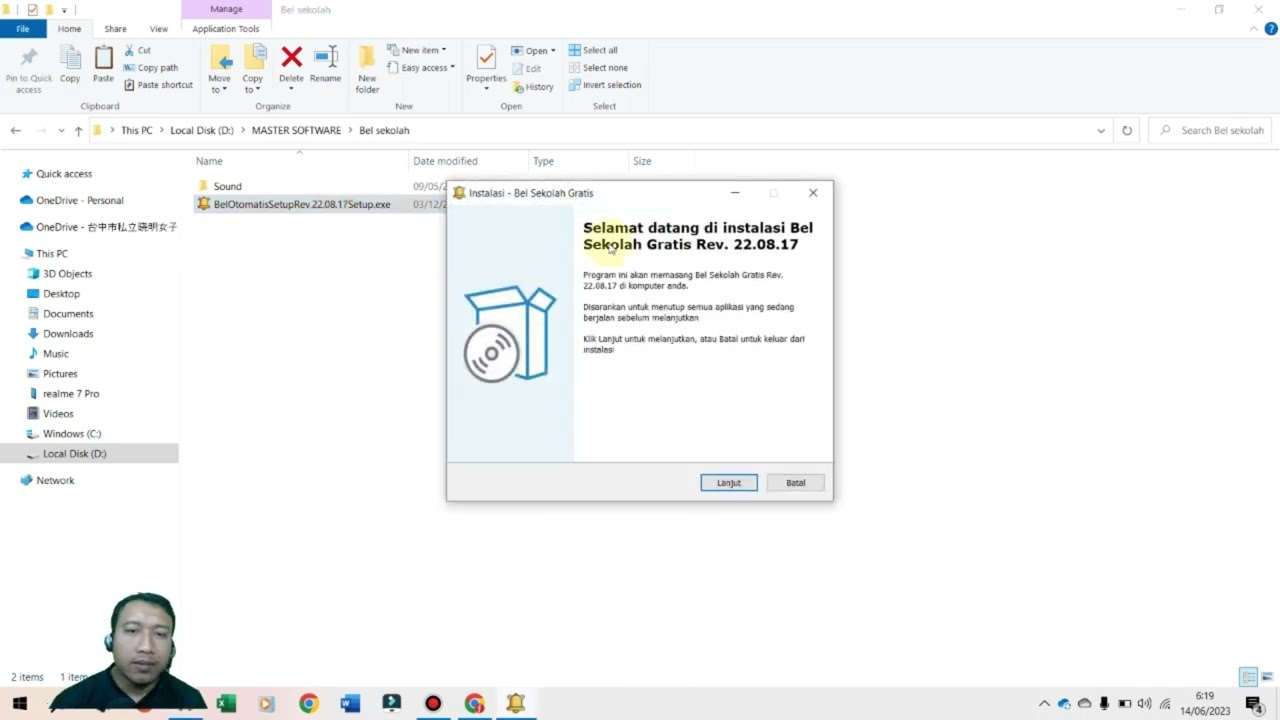Select This PC in navigation pane
The image size is (1280, 720).
tap(52, 254)
